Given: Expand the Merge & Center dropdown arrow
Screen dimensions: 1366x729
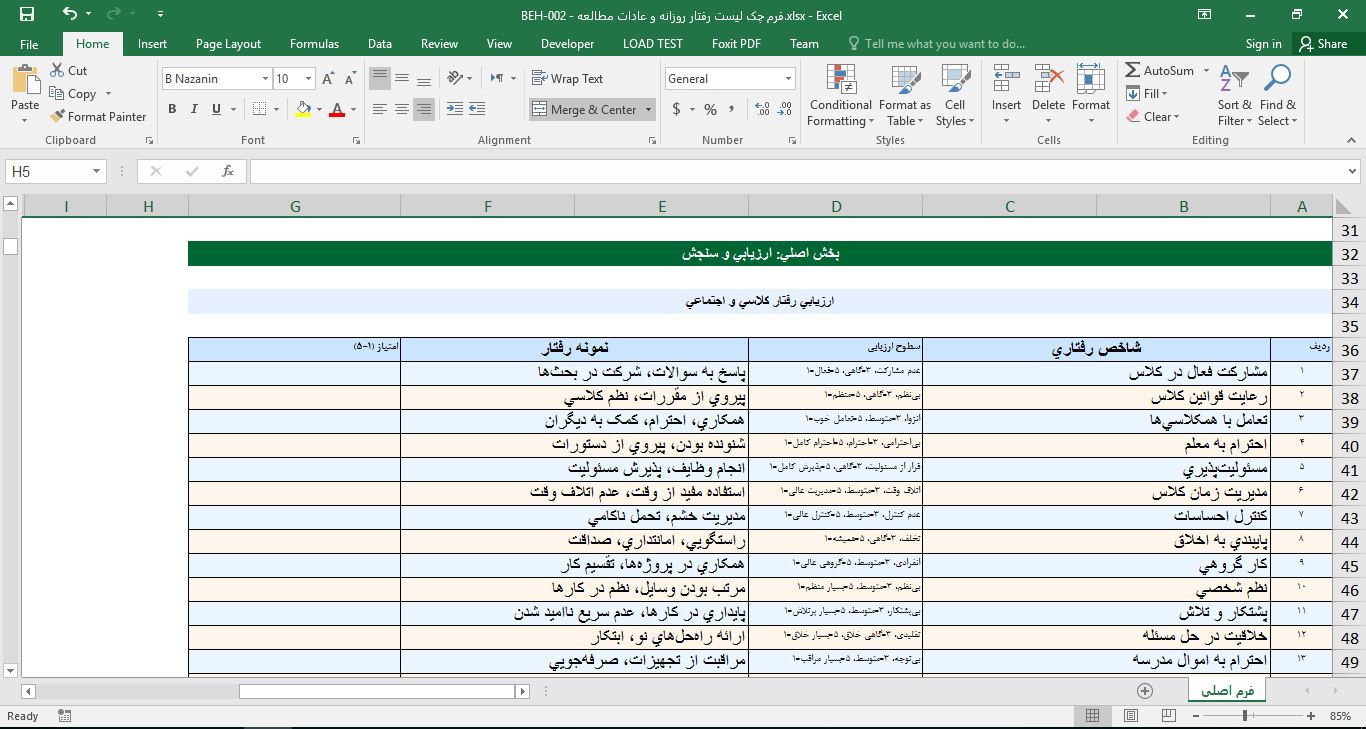Looking at the screenshot, I should click(x=648, y=110).
